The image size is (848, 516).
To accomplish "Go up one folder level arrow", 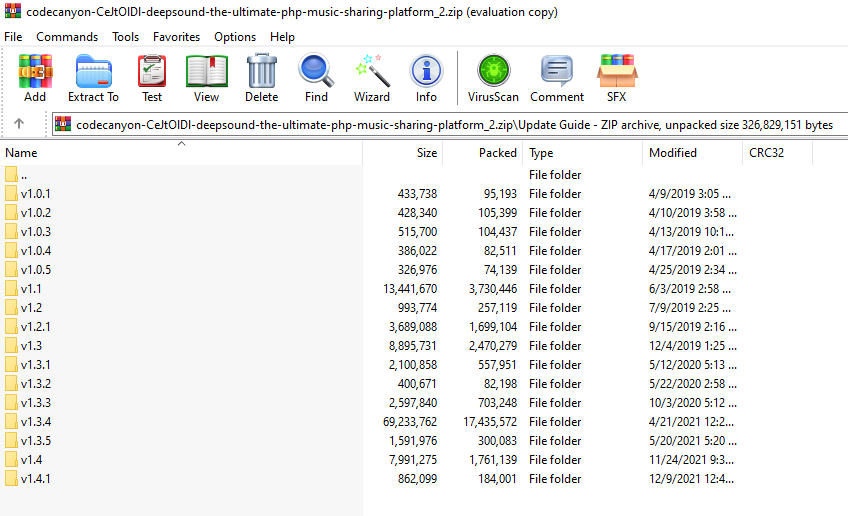I will [x=19, y=124].
